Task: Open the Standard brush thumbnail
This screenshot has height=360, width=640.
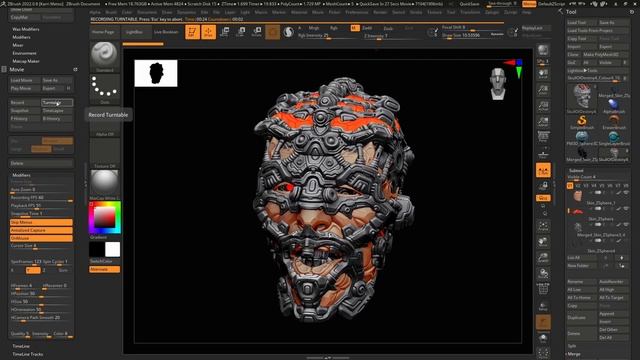Action: pyautogui.click(x=104, y=57)
